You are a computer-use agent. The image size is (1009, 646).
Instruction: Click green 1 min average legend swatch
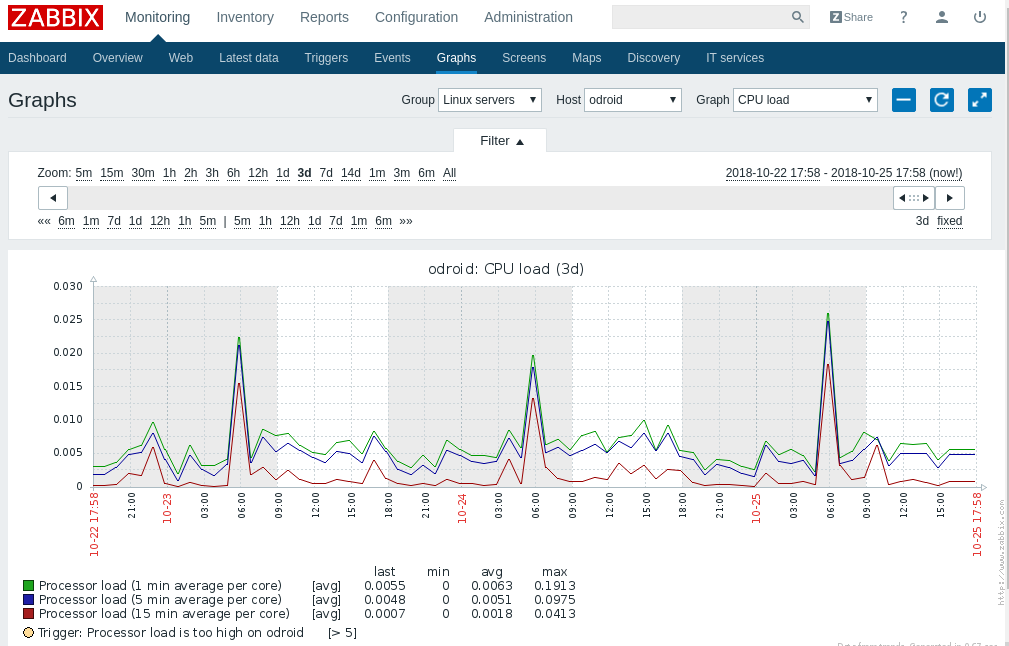tap(28, 586)
